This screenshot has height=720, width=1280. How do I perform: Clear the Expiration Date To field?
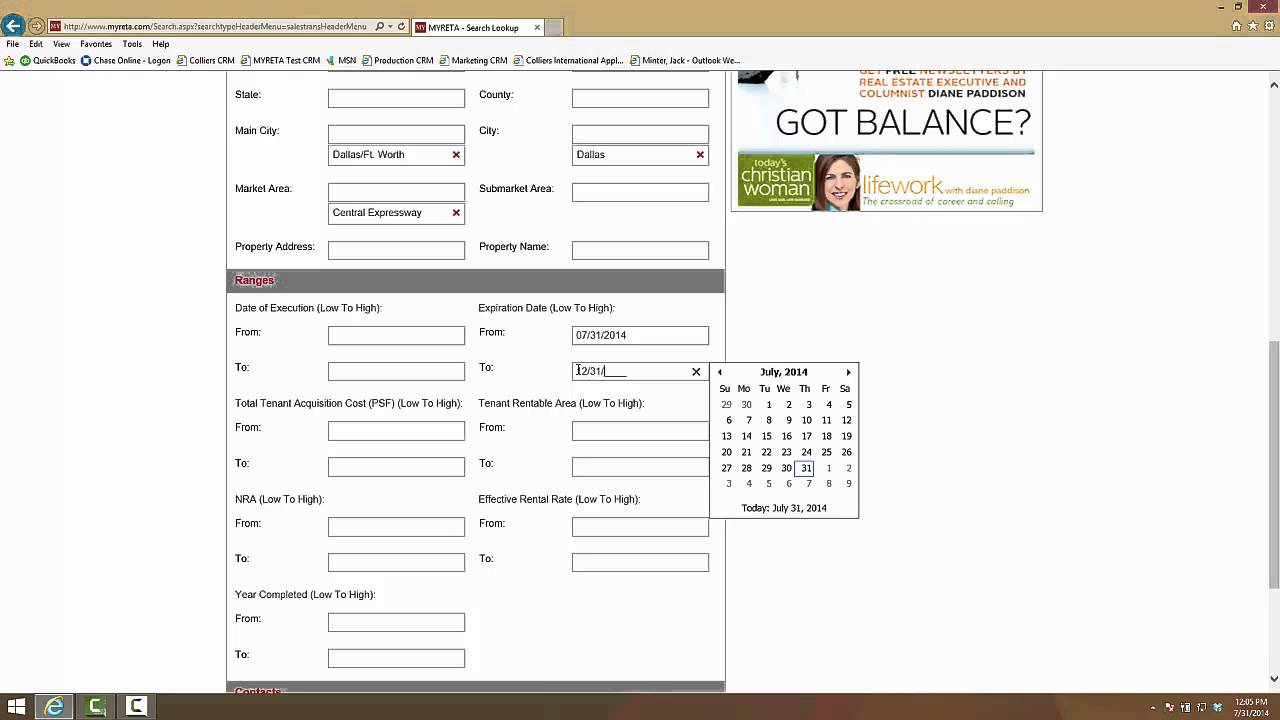point(696,372)
